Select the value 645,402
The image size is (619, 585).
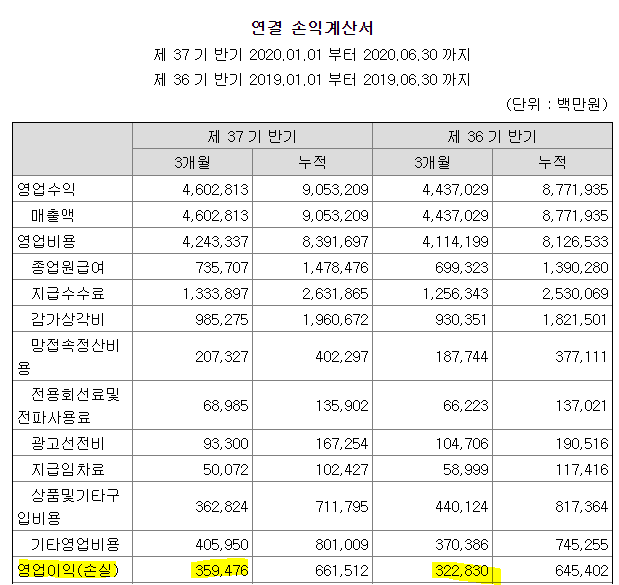[582, 570]
